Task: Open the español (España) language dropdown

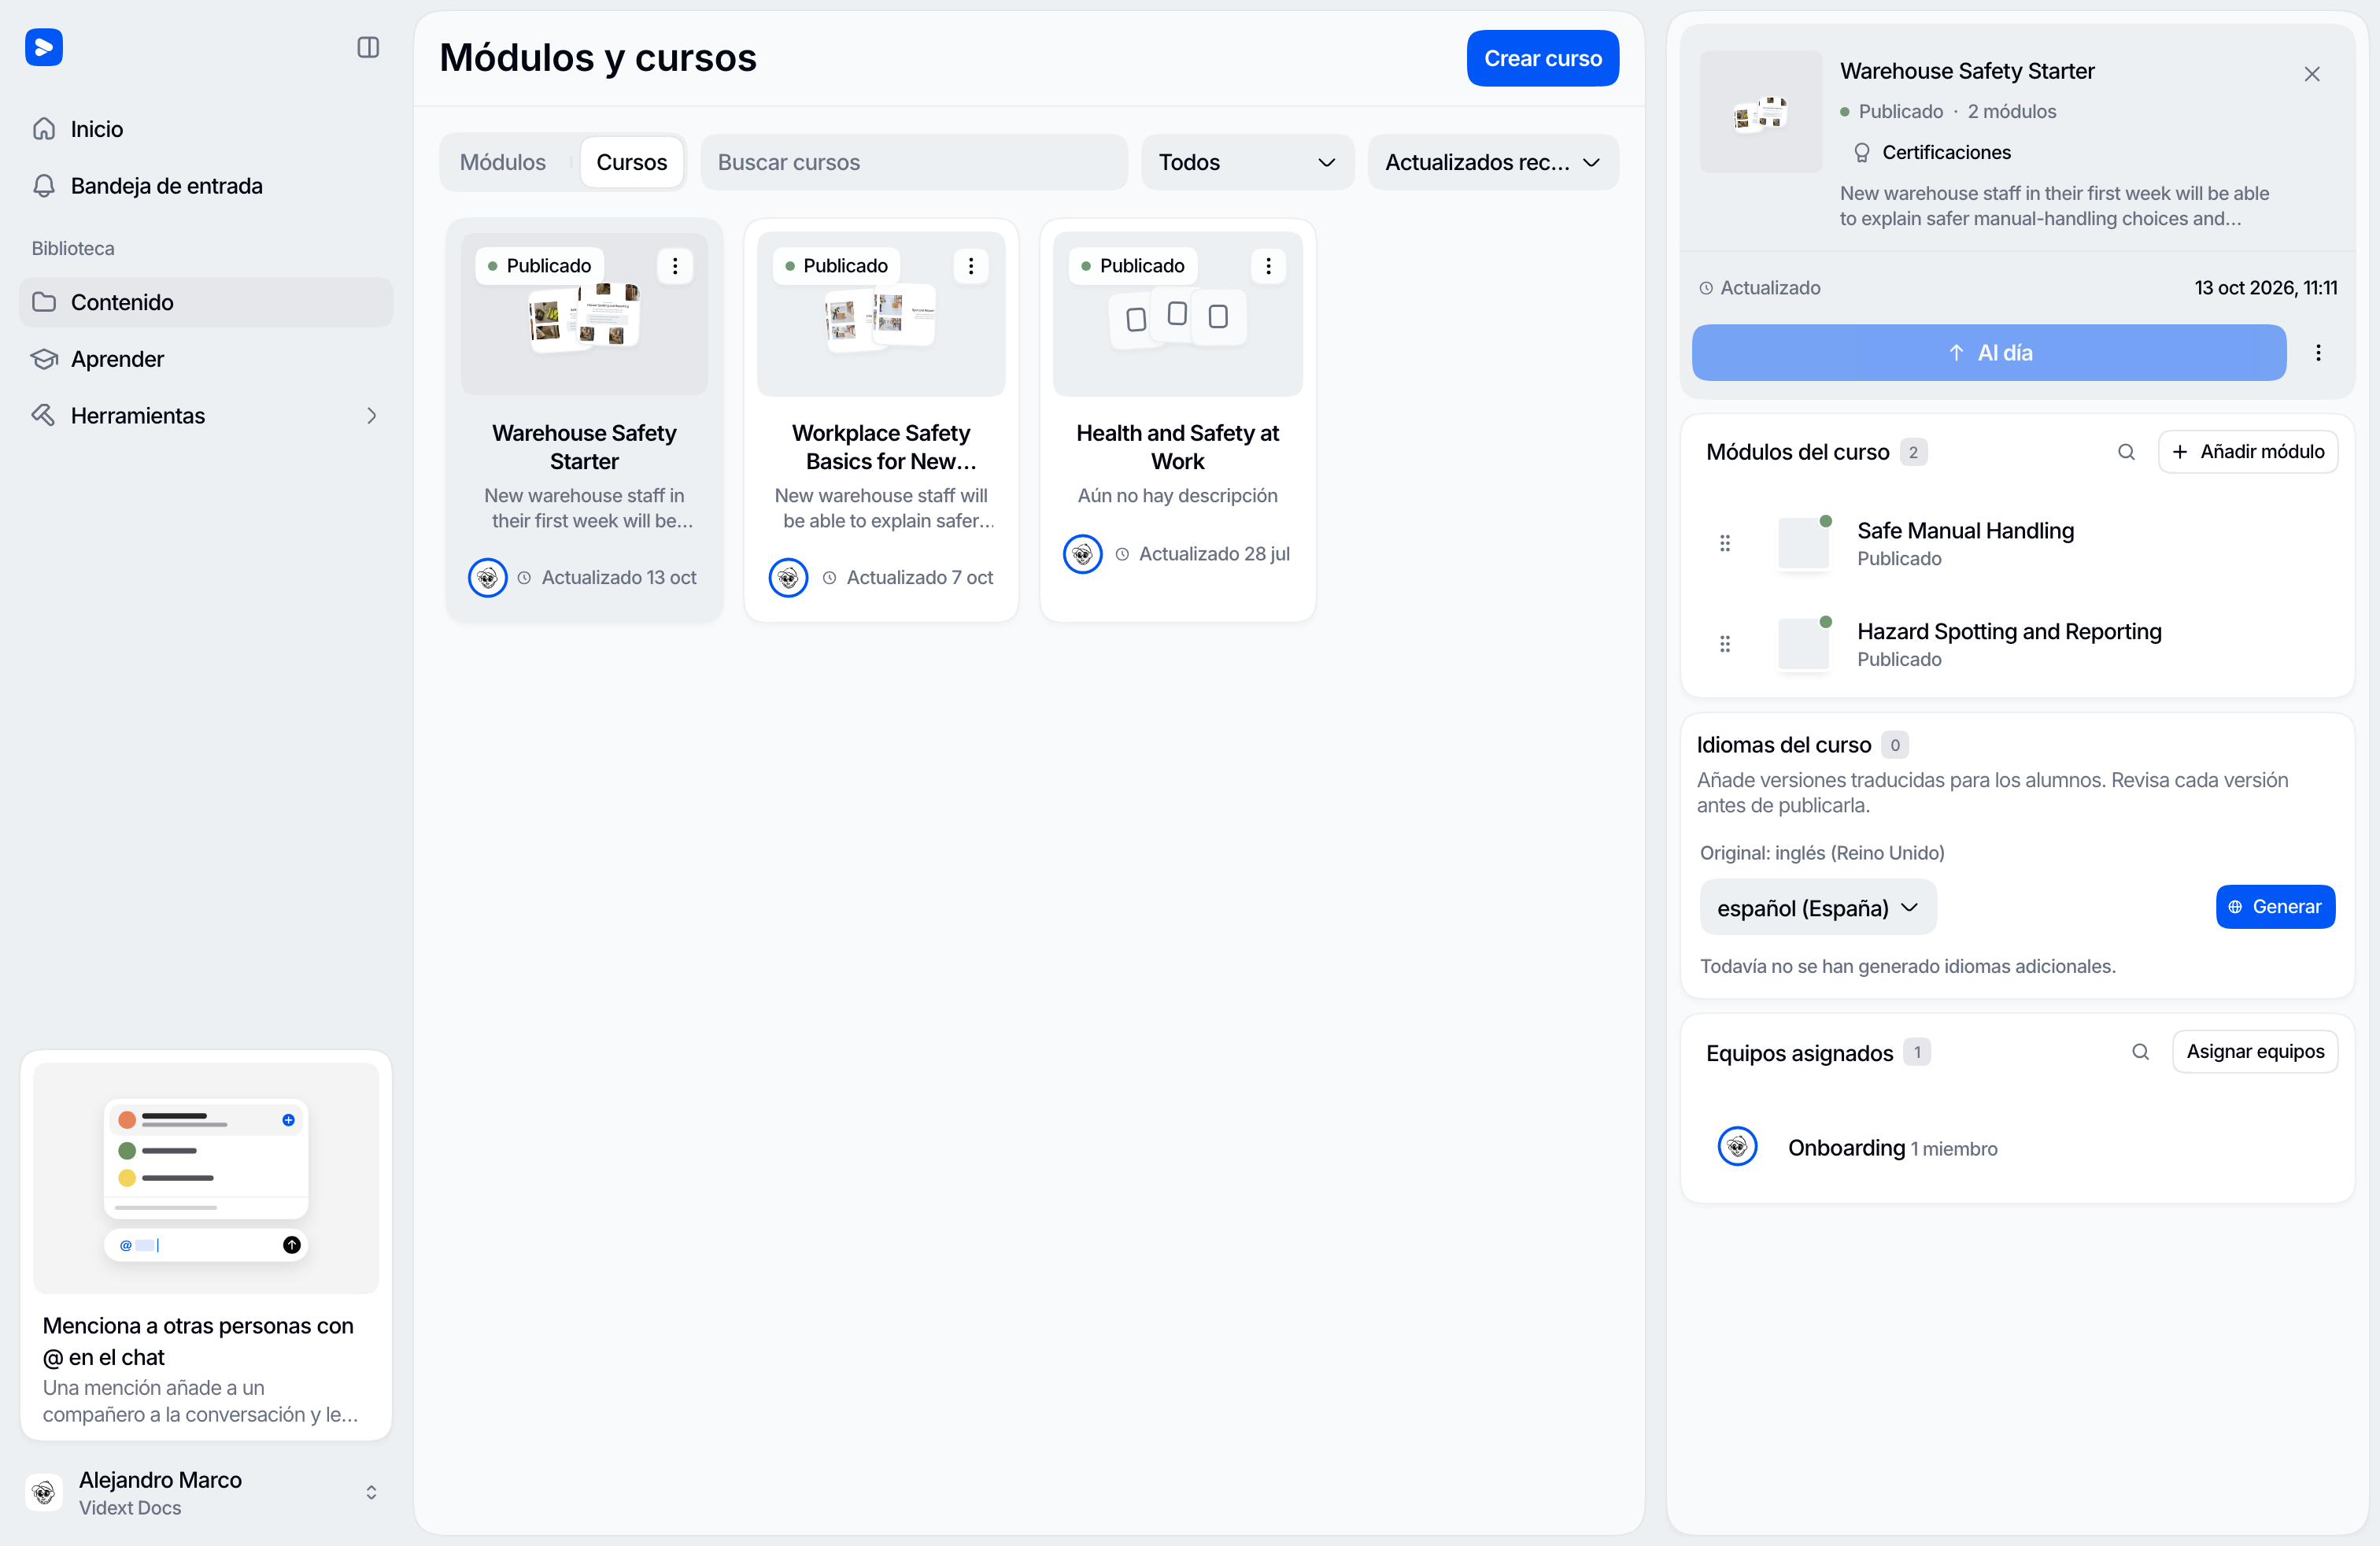Action: click(x=1818, y=908)
